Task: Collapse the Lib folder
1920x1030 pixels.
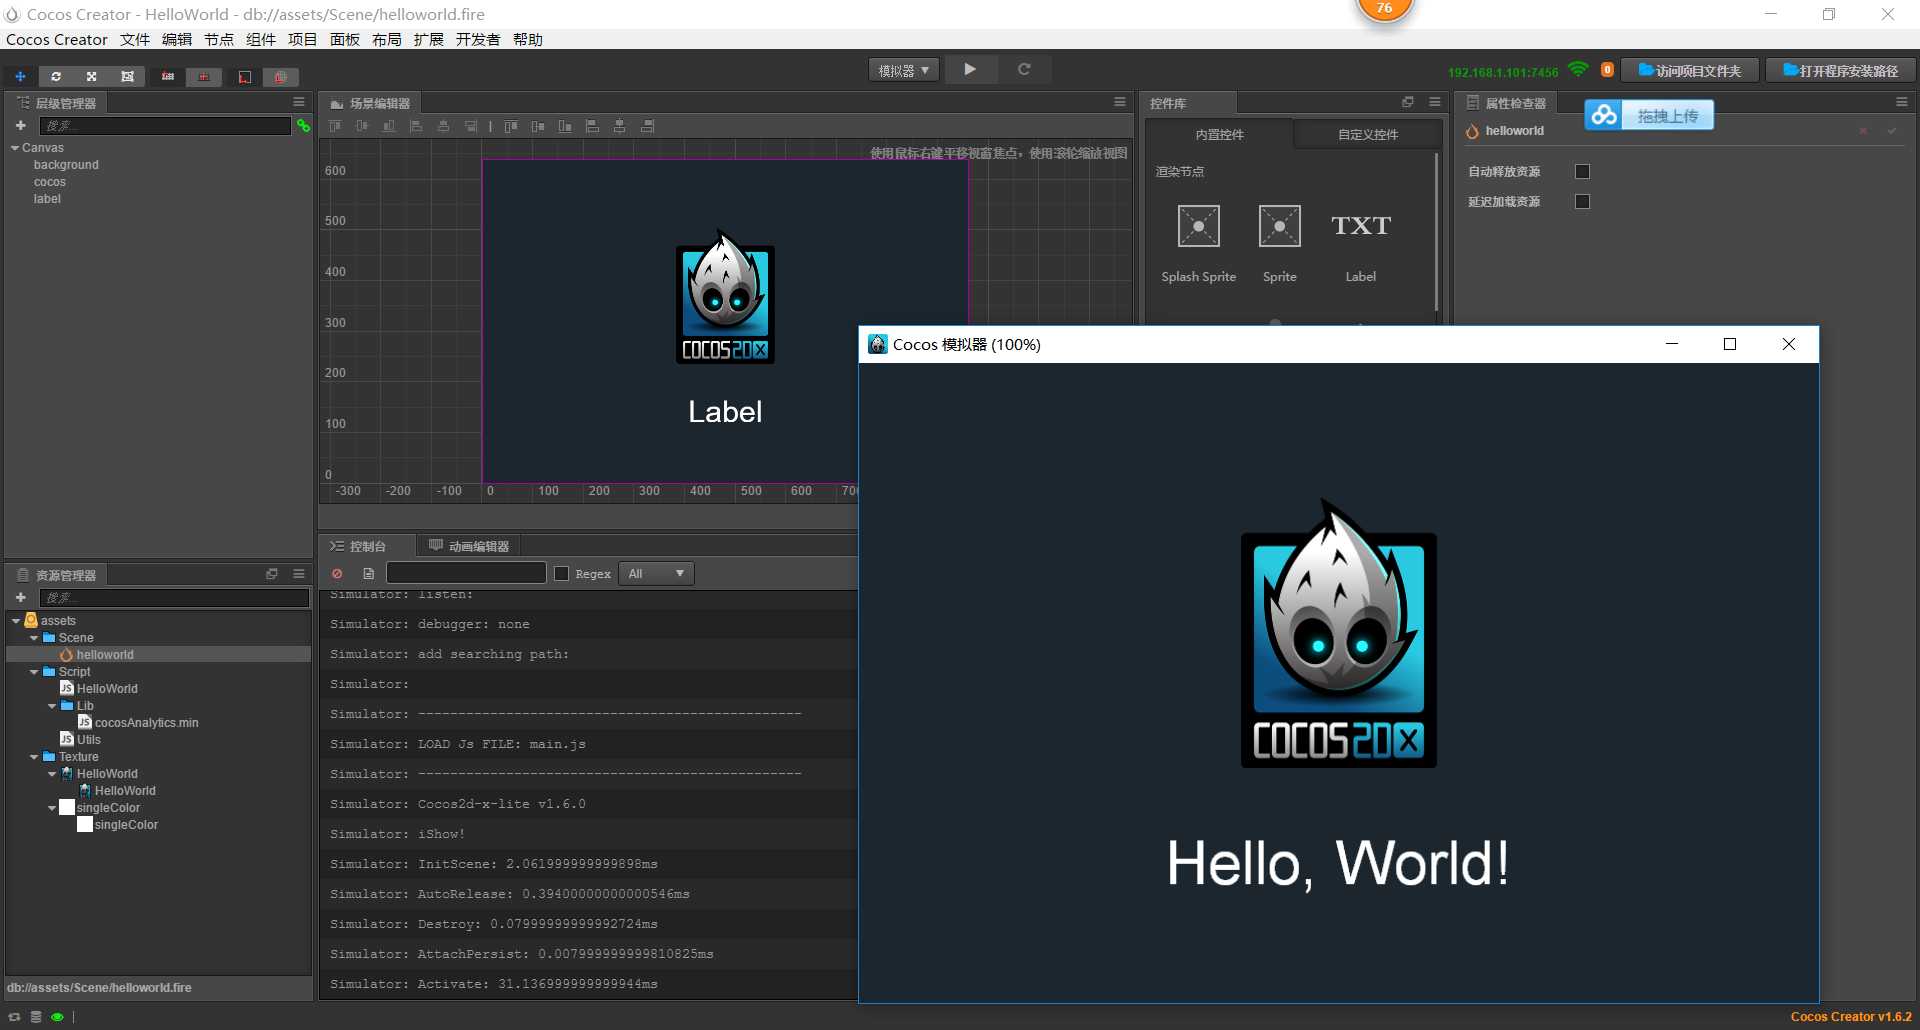Action: coord(52,706)
